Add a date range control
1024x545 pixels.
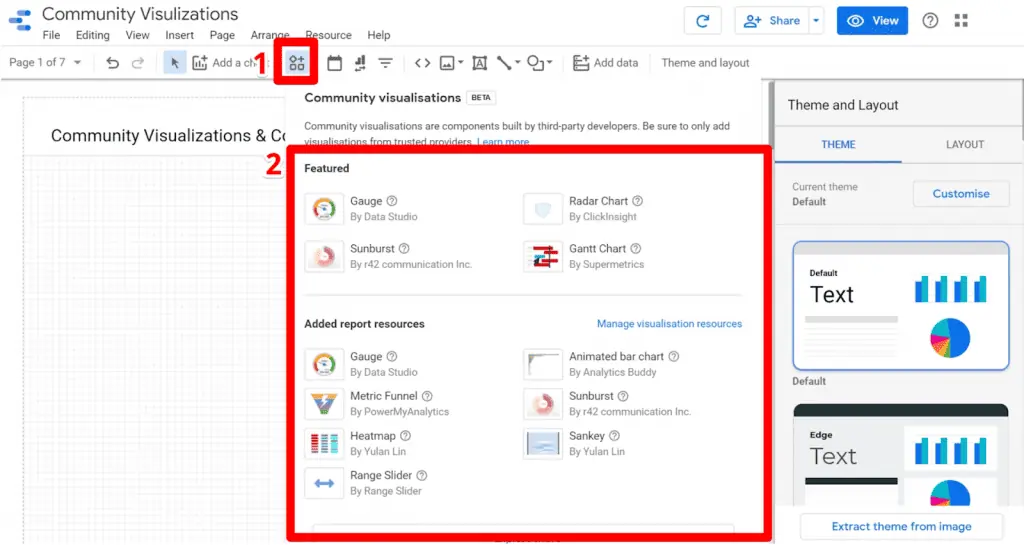click(x=334, y=63)
